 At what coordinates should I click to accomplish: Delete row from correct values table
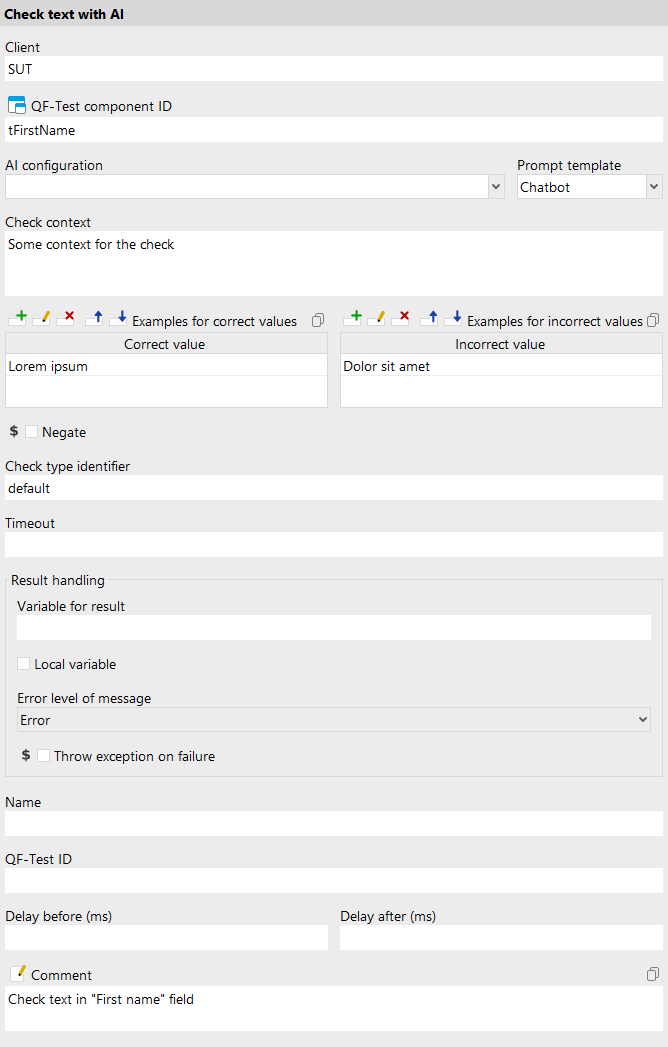click(66, 318)
